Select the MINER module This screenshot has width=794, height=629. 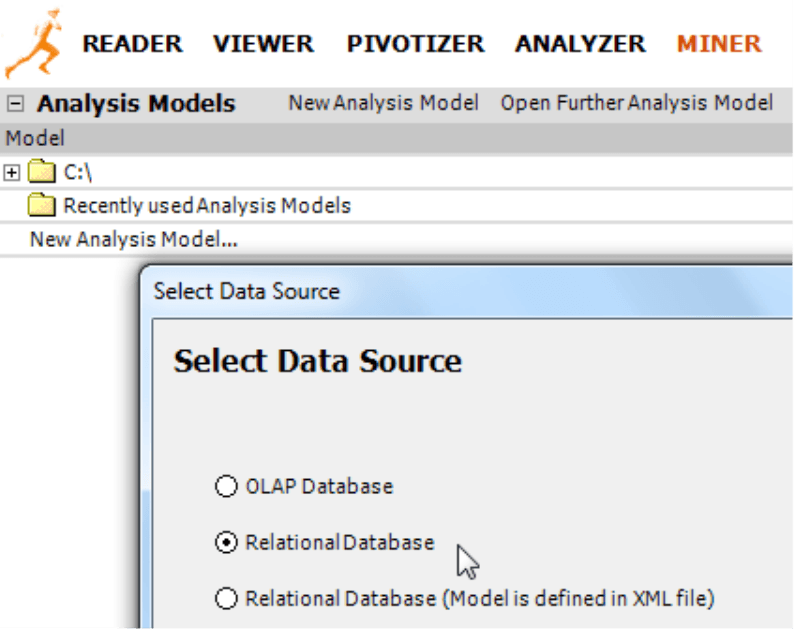tap(719, 44)
